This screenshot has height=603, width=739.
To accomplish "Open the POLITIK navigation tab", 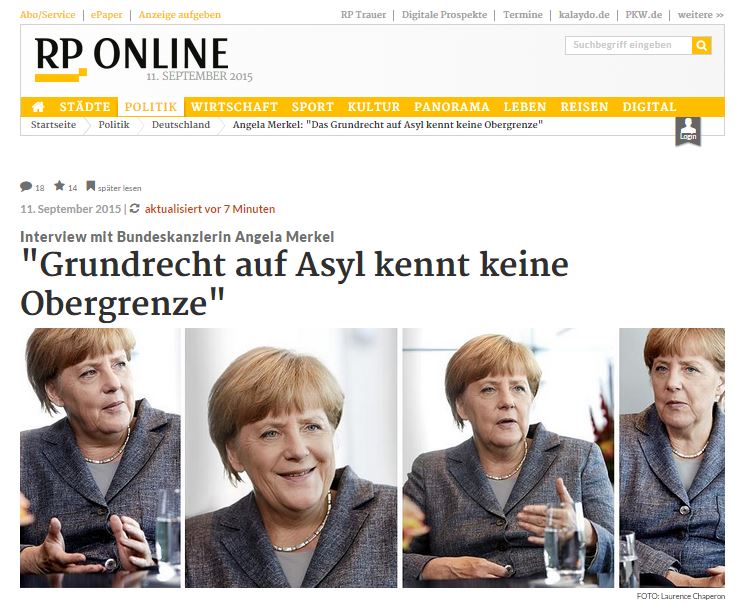I will pos(151,107).
